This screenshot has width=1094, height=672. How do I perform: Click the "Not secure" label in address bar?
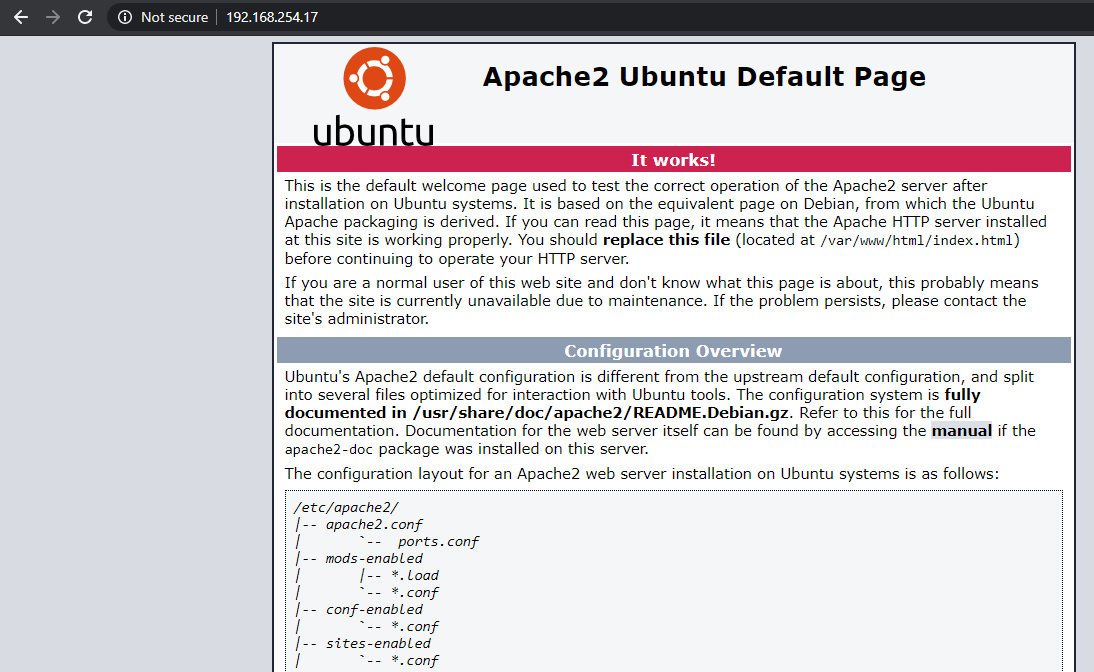174,17
